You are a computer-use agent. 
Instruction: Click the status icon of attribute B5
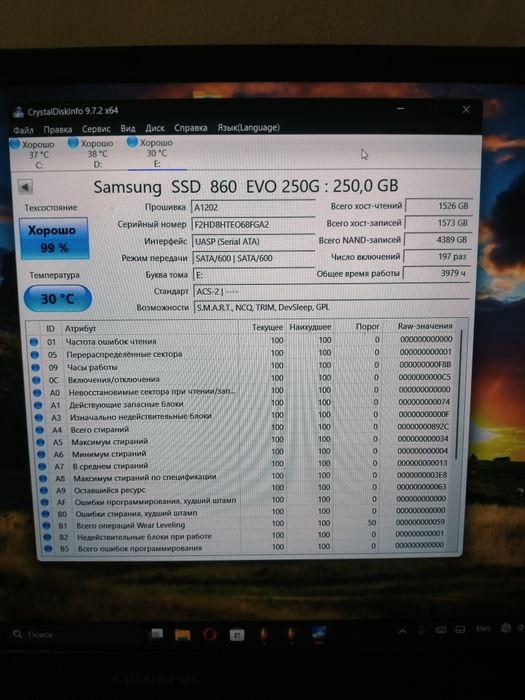point(49,549)
